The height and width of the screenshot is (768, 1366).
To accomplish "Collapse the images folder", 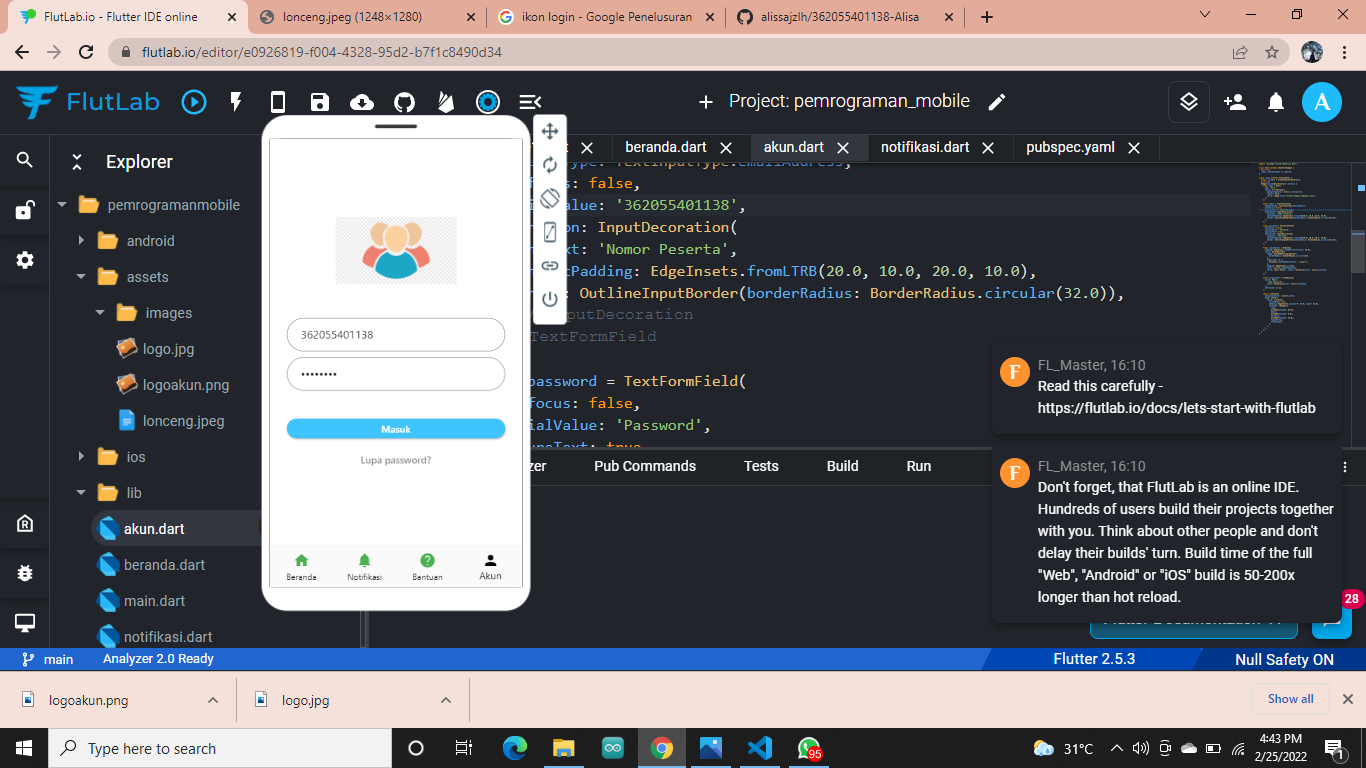I will (100, 313).
